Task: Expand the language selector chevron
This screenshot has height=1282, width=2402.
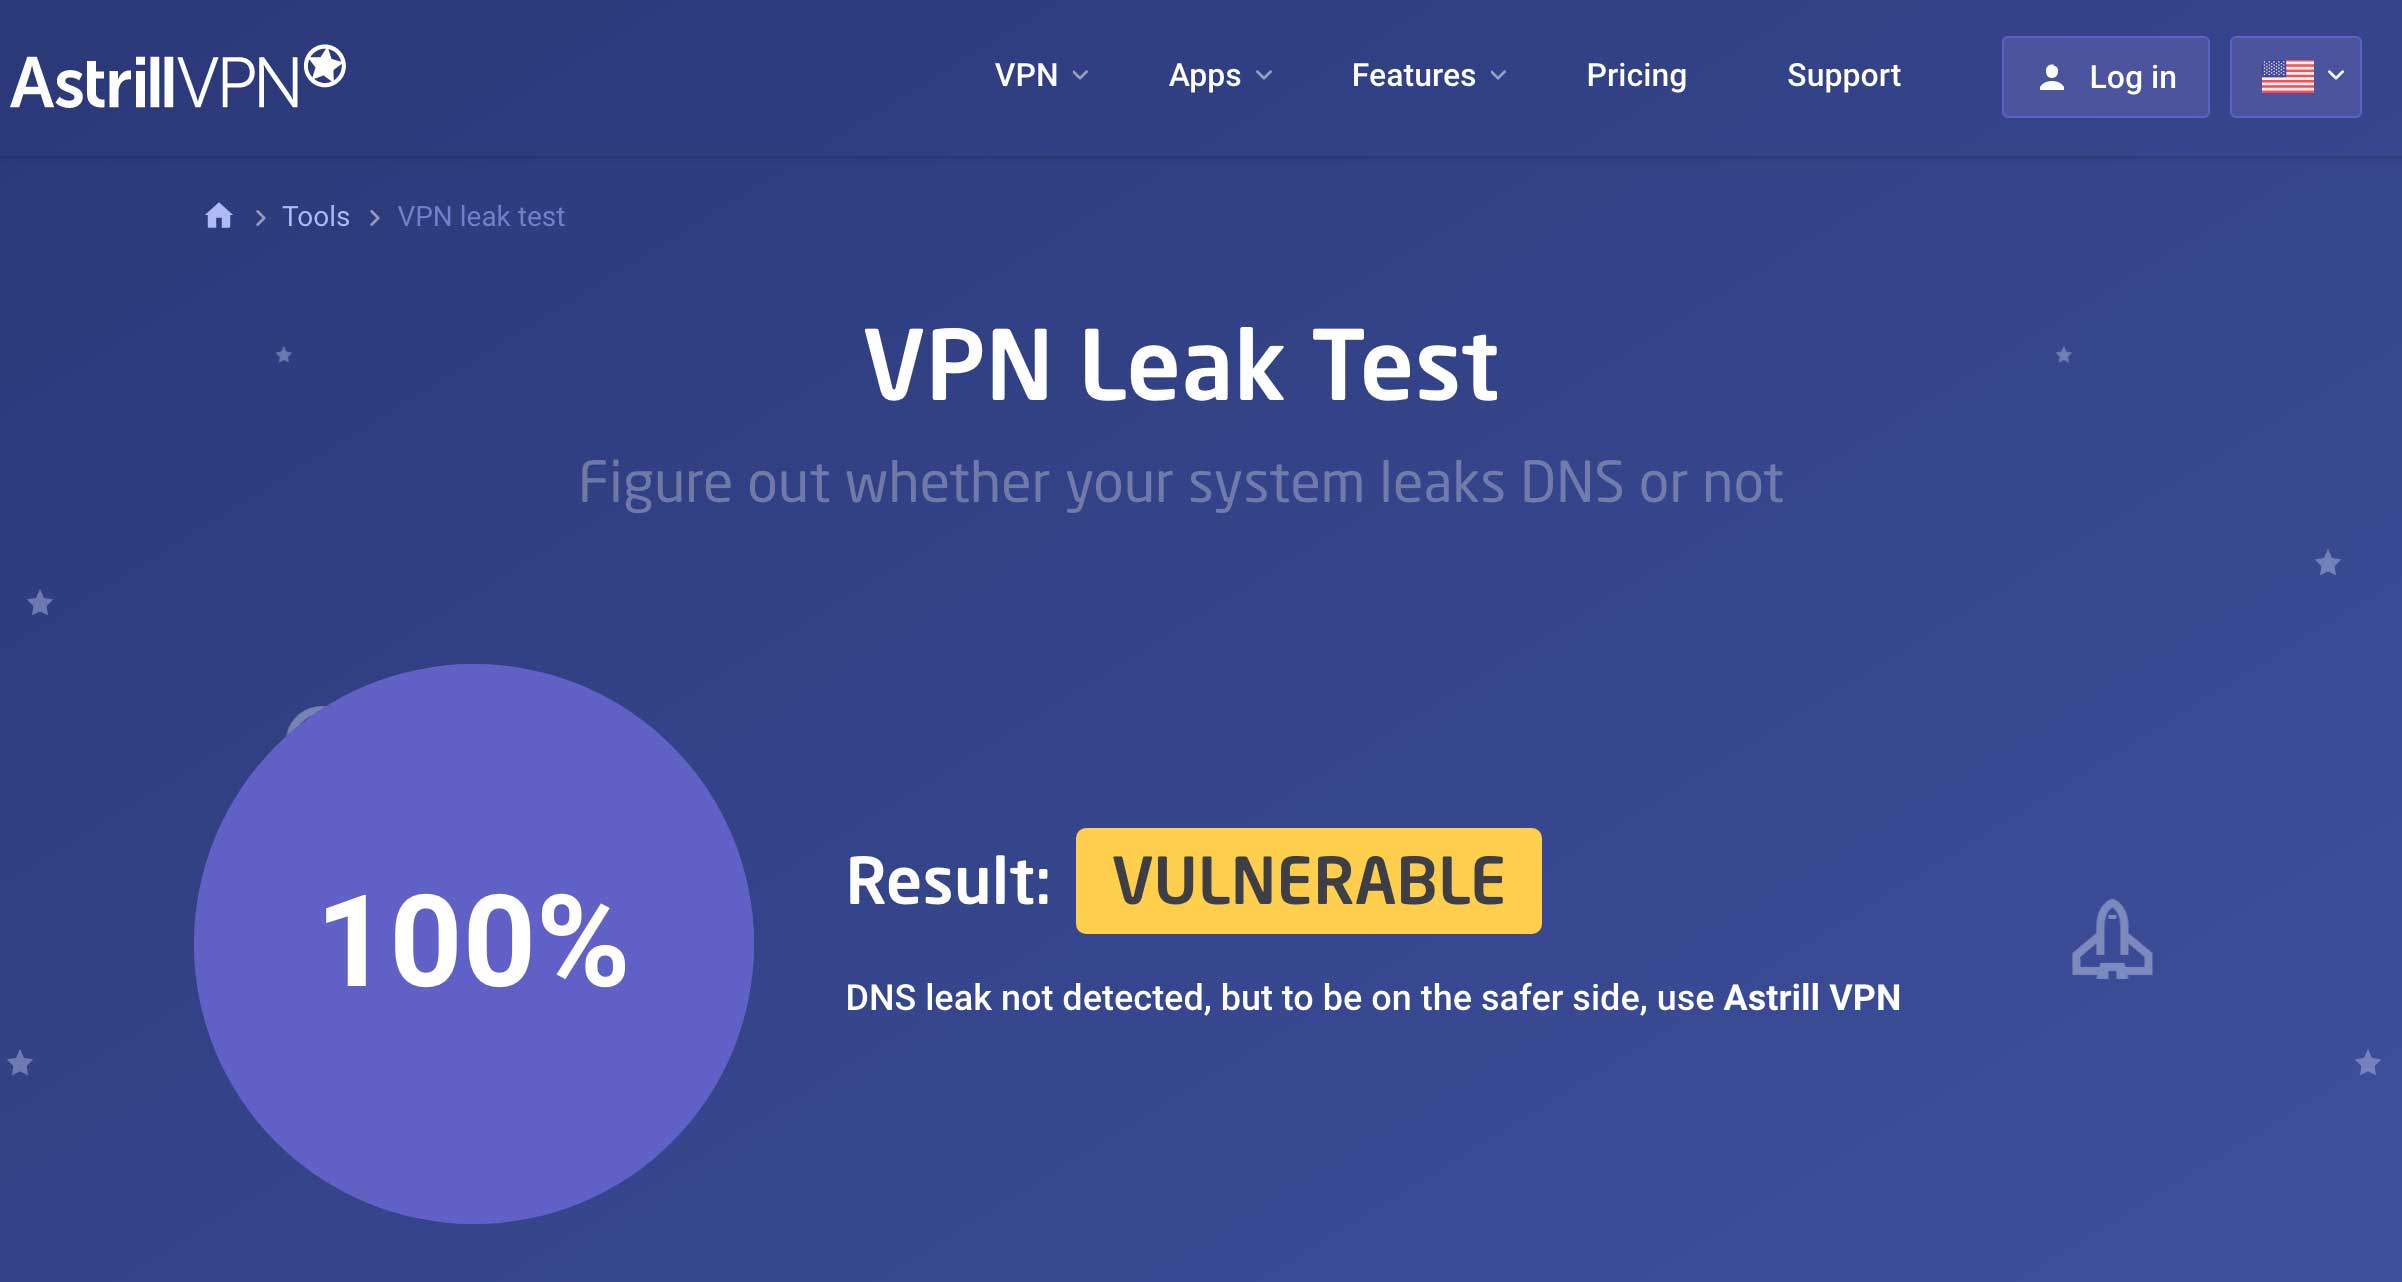Action: point(2337,75)
